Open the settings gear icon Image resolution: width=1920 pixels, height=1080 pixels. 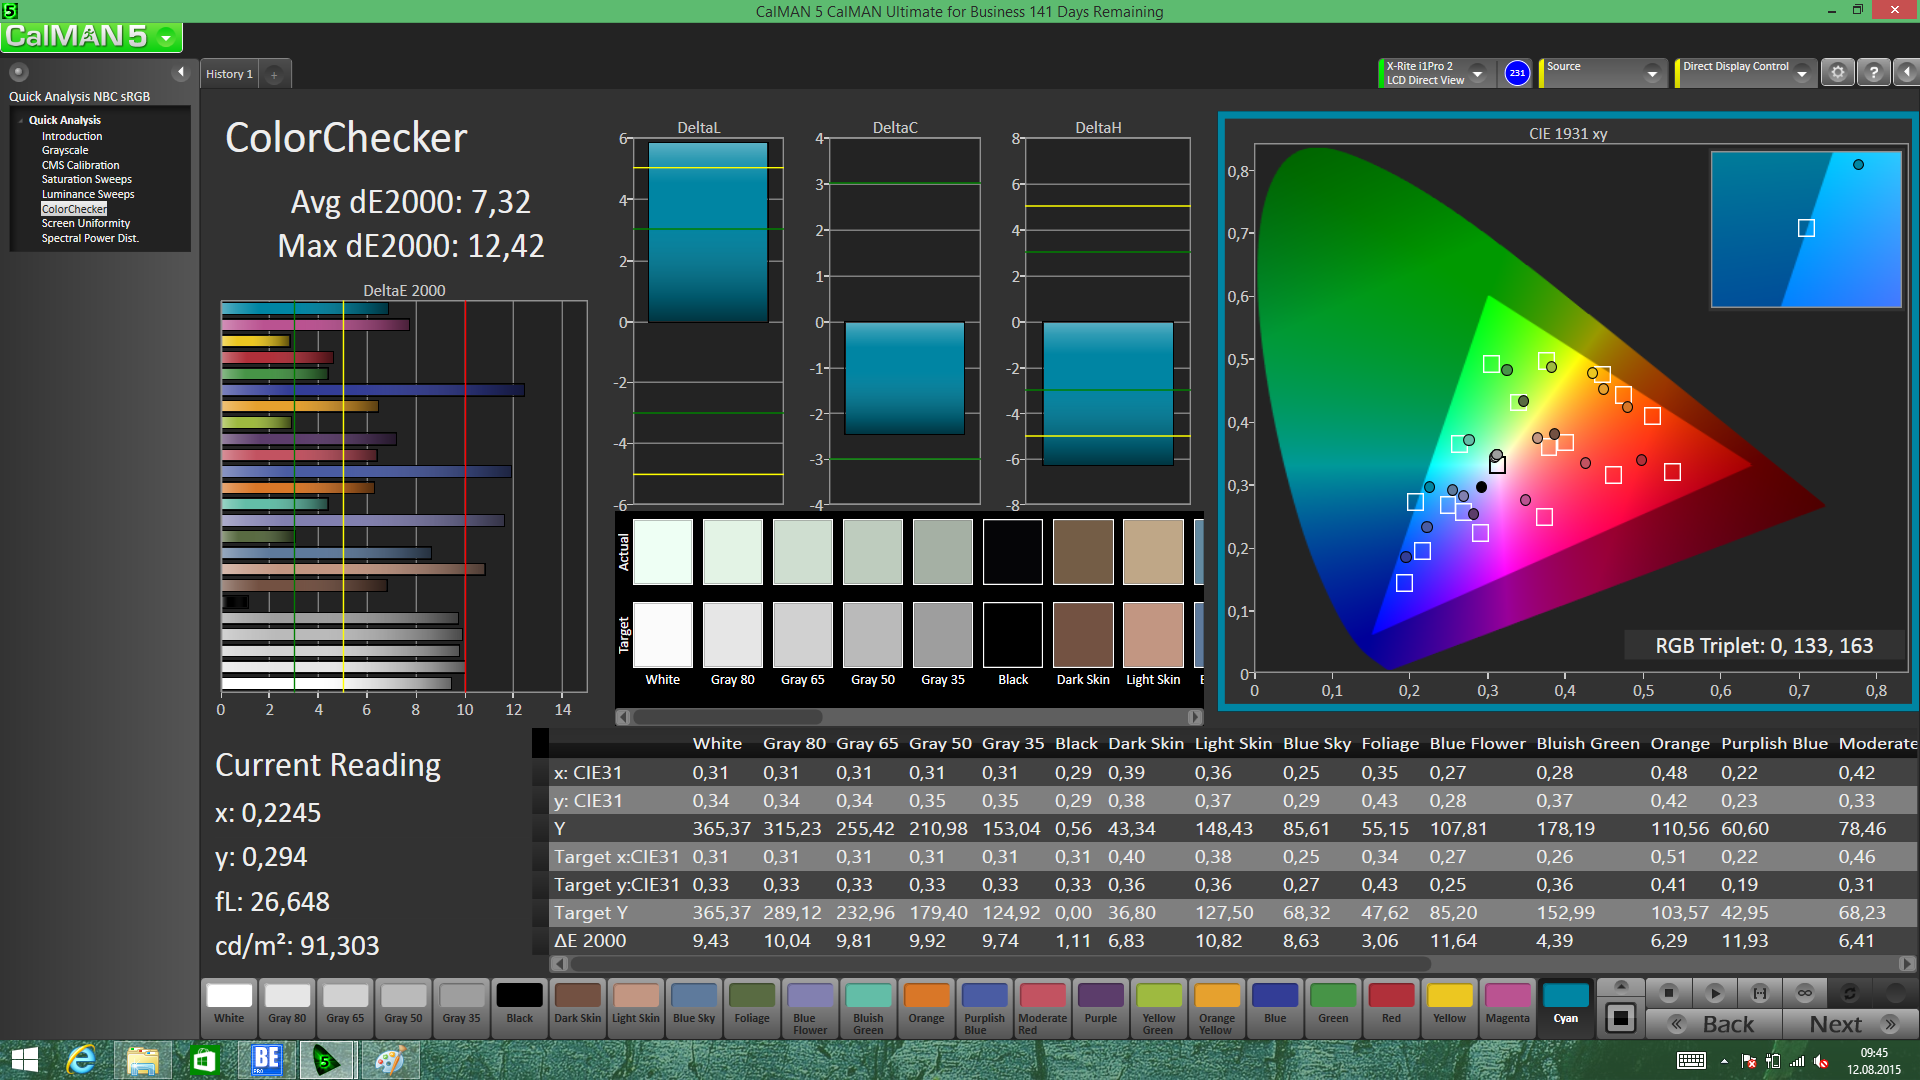[x=1837, y=73]
